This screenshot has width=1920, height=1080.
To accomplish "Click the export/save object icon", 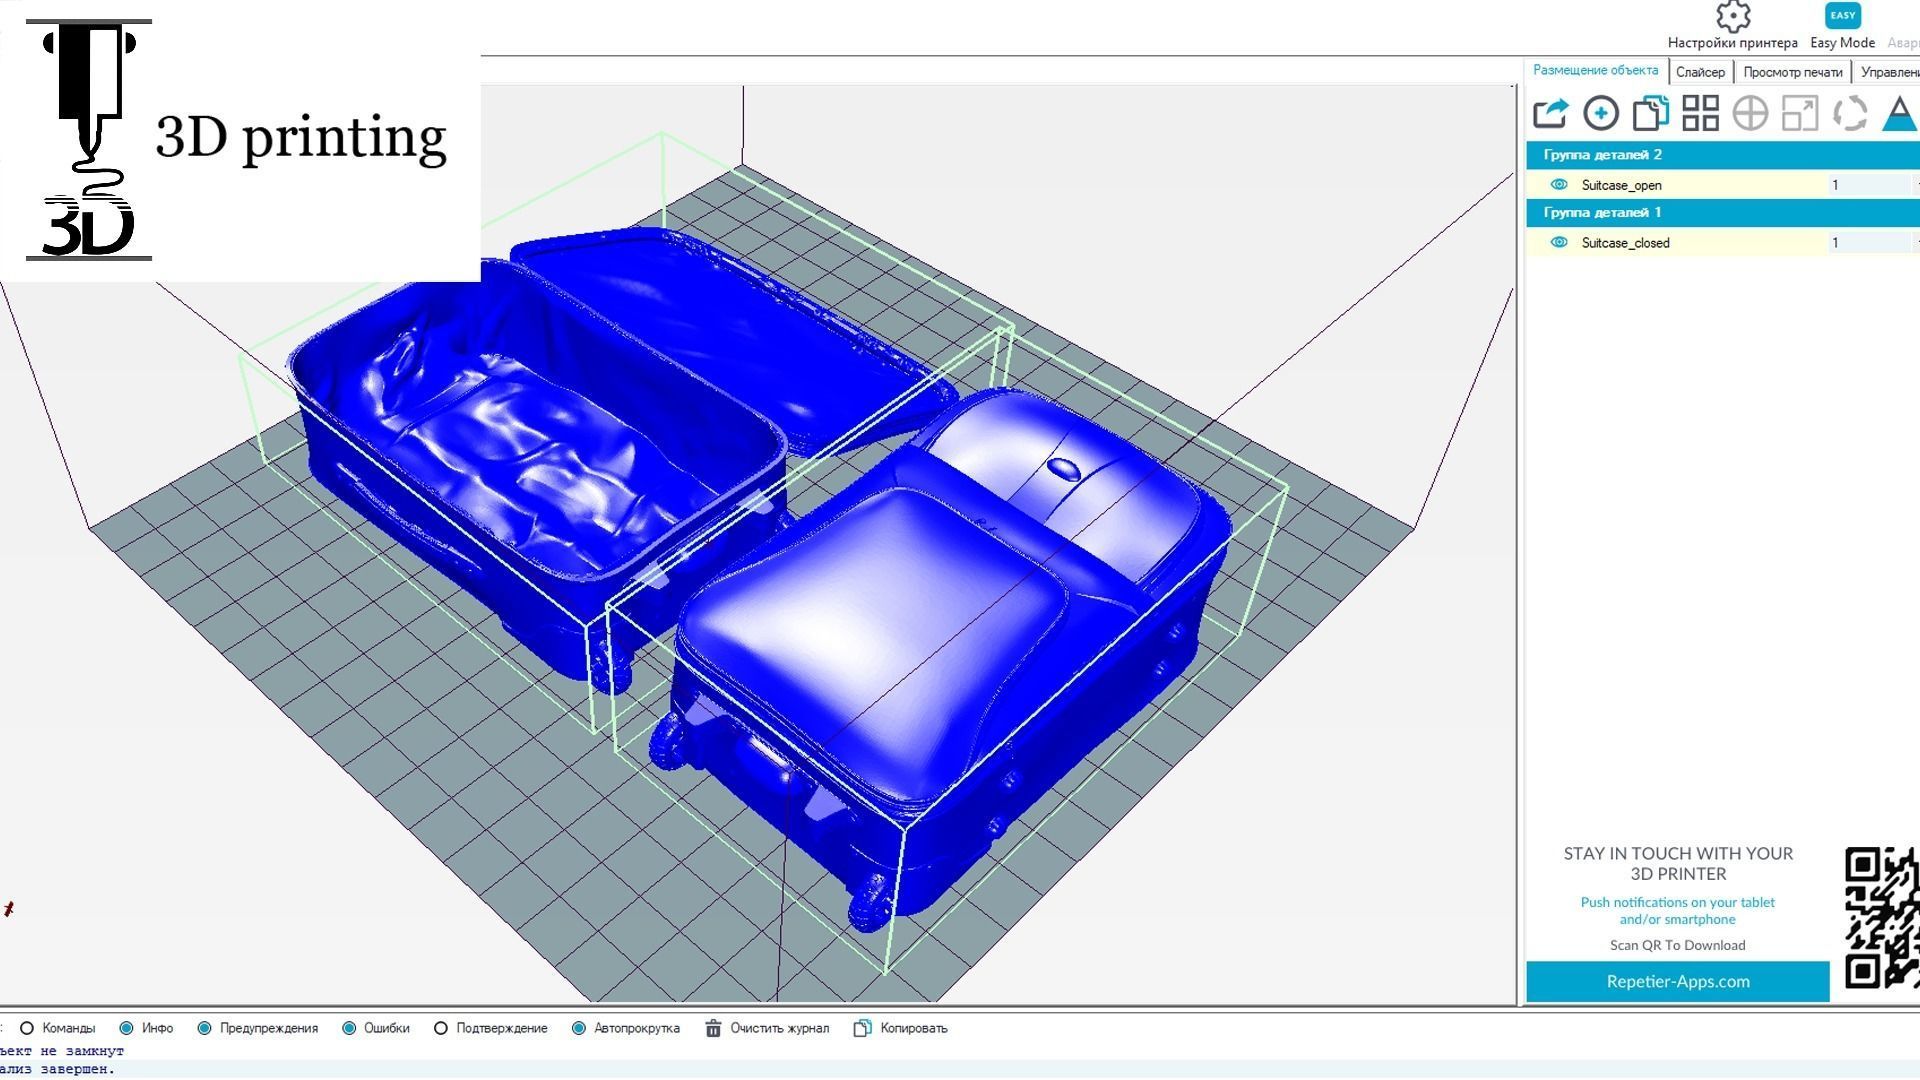I will (x=1550, y=113).
